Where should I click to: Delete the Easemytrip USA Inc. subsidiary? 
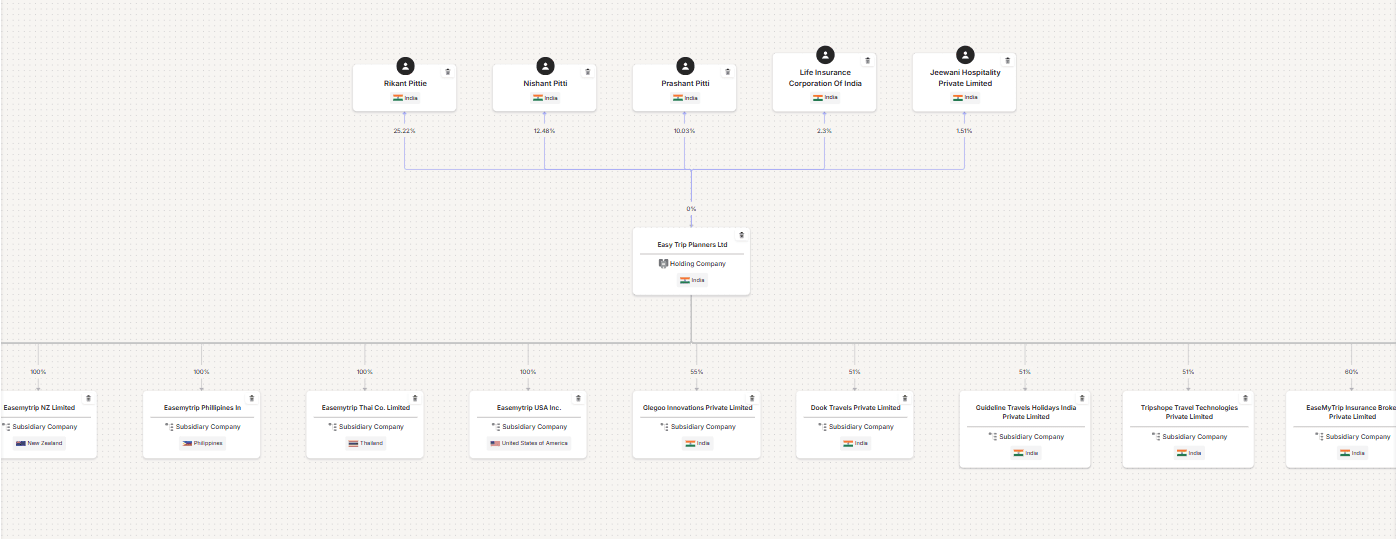tap(578, 398)
